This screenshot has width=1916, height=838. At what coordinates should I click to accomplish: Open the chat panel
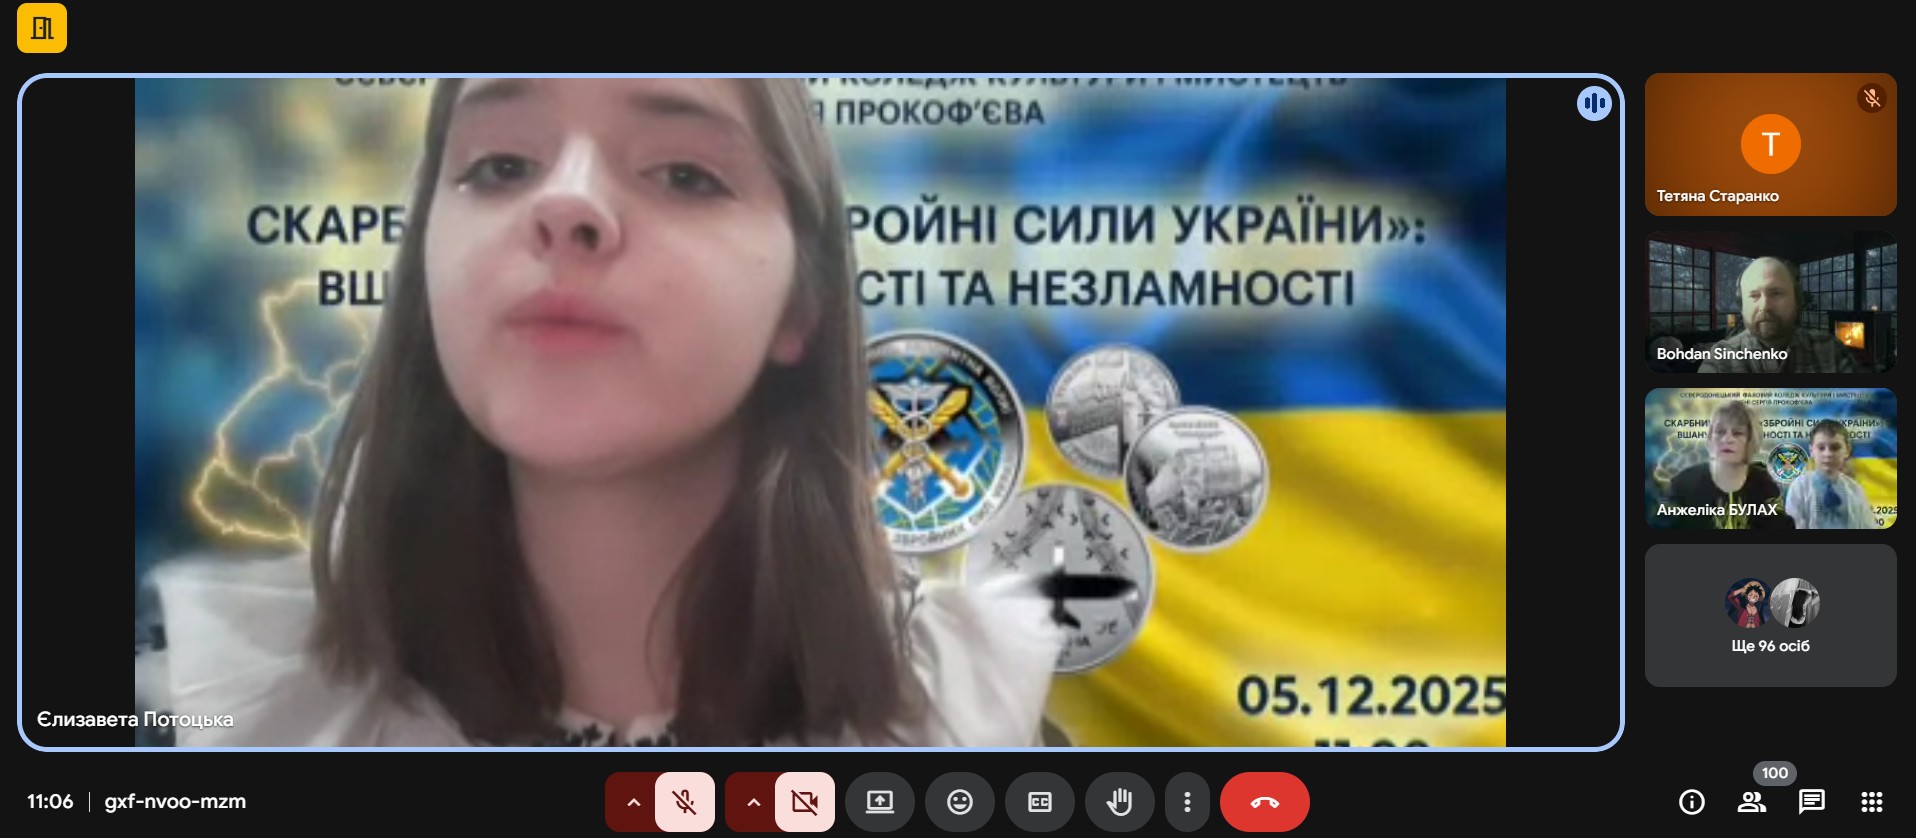(x=1812, y=802)
